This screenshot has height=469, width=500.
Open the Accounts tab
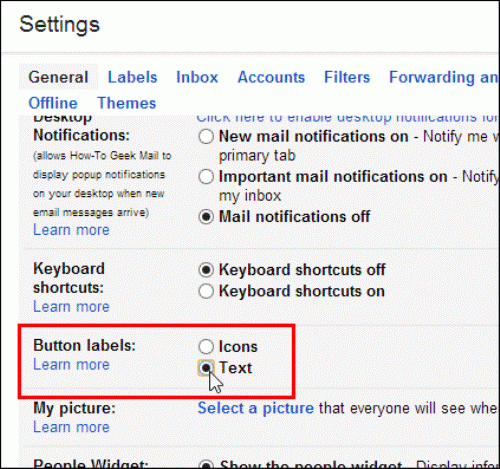(271, 77)
